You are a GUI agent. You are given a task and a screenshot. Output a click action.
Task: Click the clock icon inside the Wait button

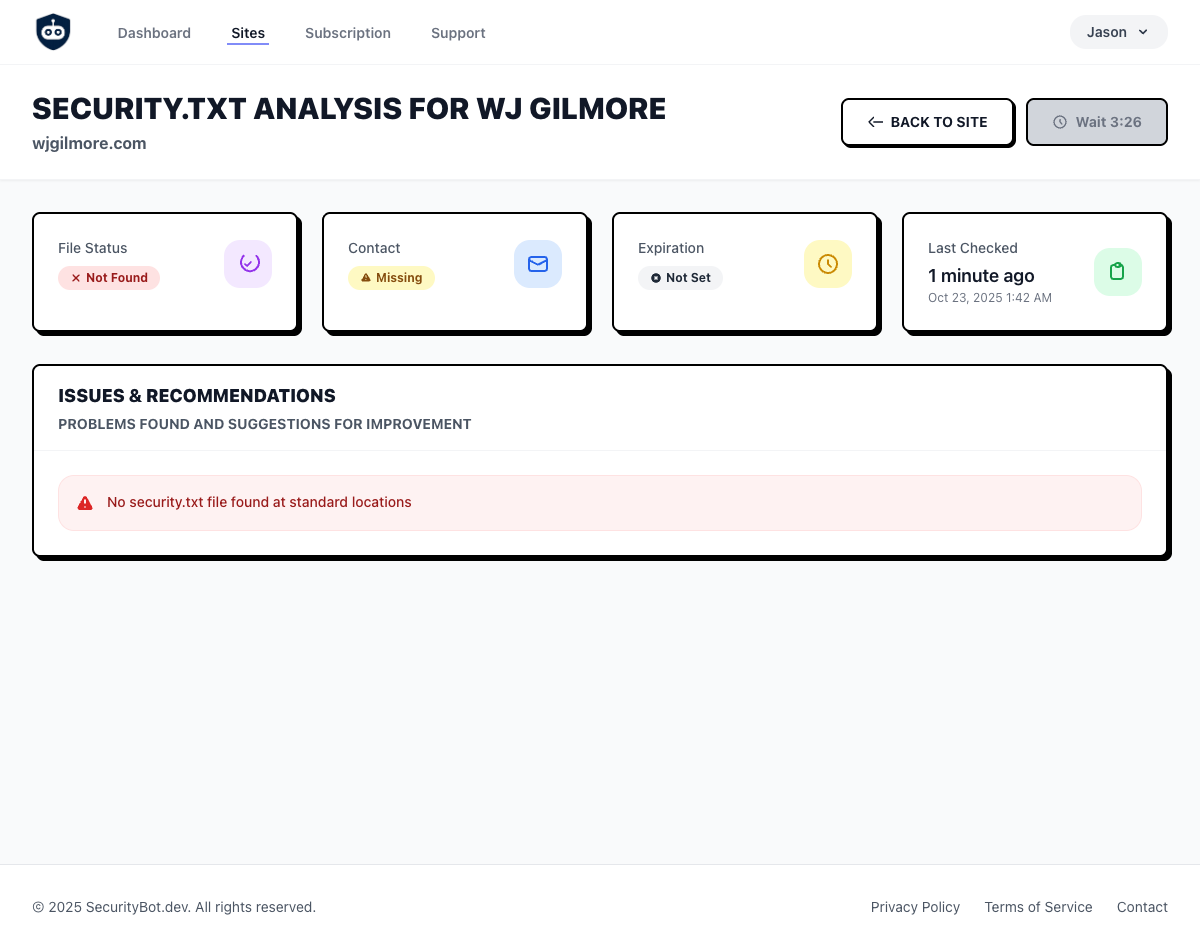(1060, 122)
